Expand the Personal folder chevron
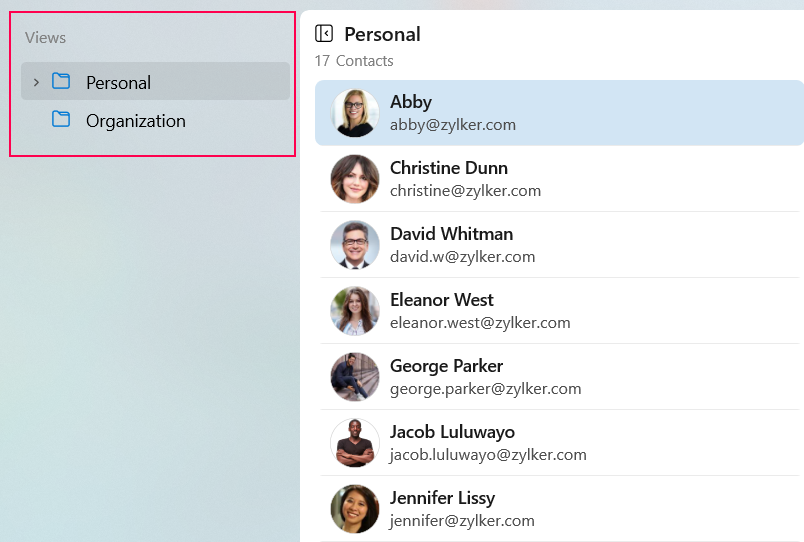Screen dimensions: 804x542 (36, 82)
